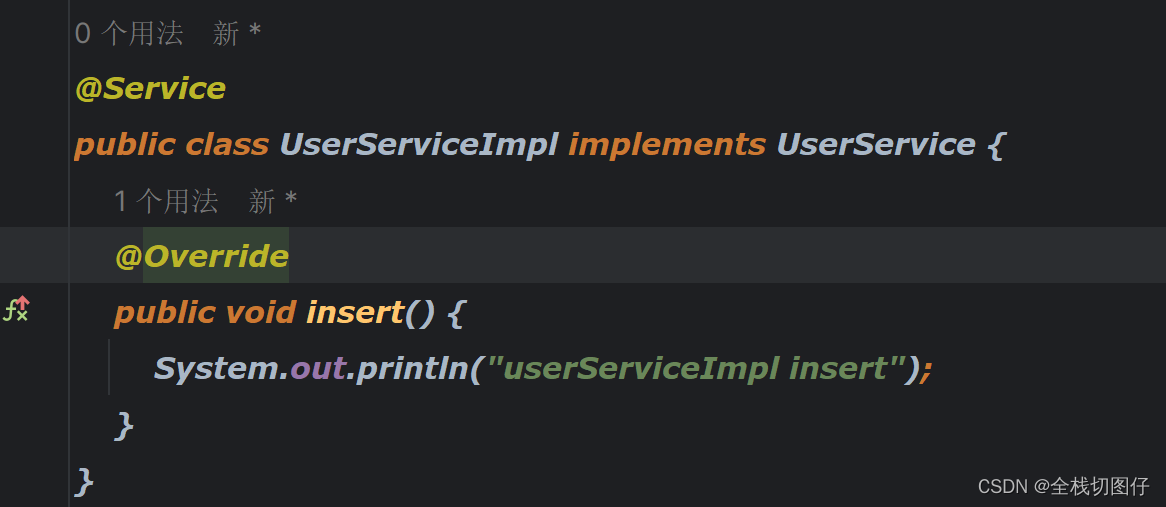1166x507 pixels.
Task: Click the closing brace of the insert method
Action: coord(124,425)
